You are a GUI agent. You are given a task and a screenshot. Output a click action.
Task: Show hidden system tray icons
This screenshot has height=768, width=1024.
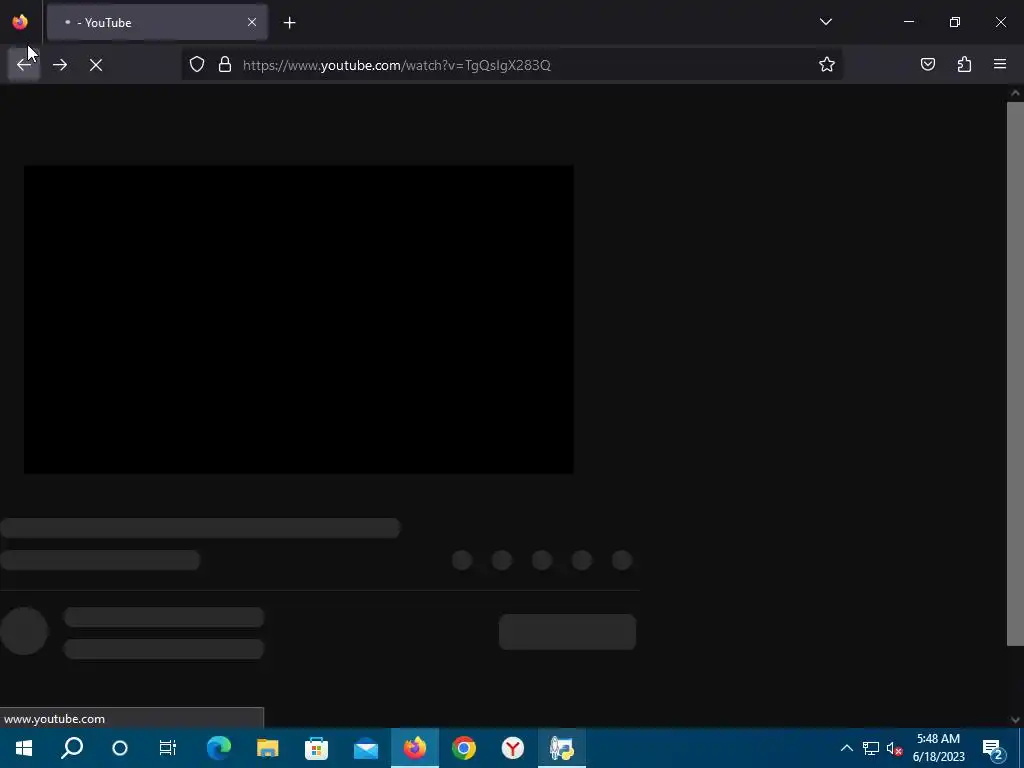[846, 748]
